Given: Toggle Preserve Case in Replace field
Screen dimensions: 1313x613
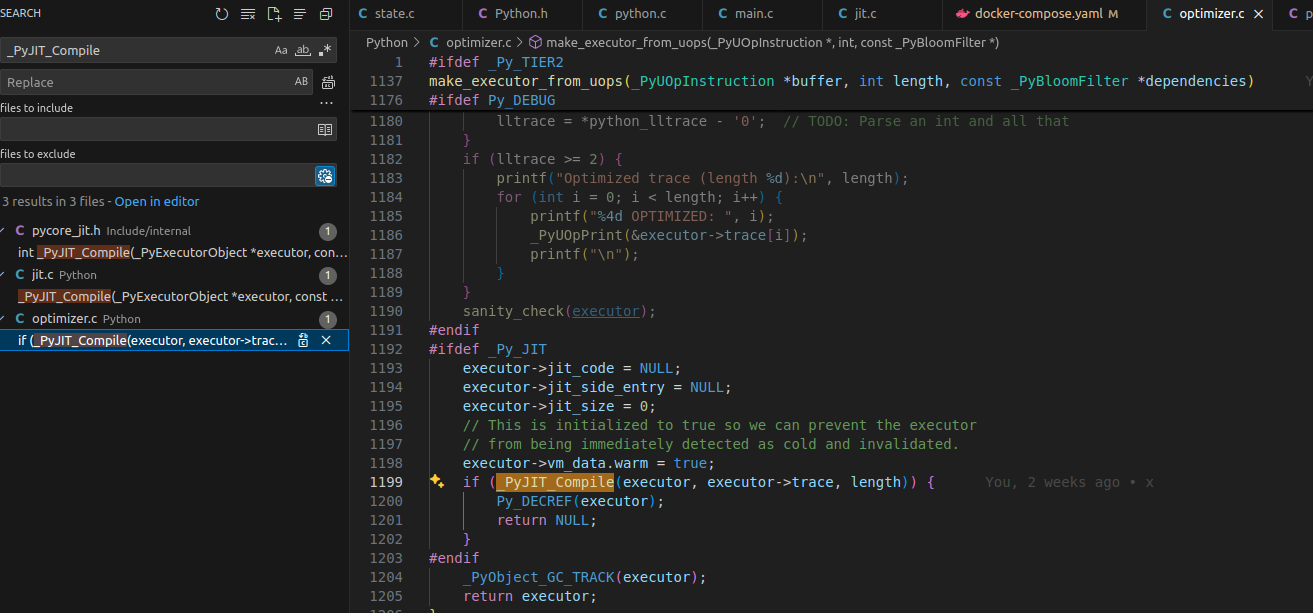Looking at the screenshot, I should pos(301,82).
